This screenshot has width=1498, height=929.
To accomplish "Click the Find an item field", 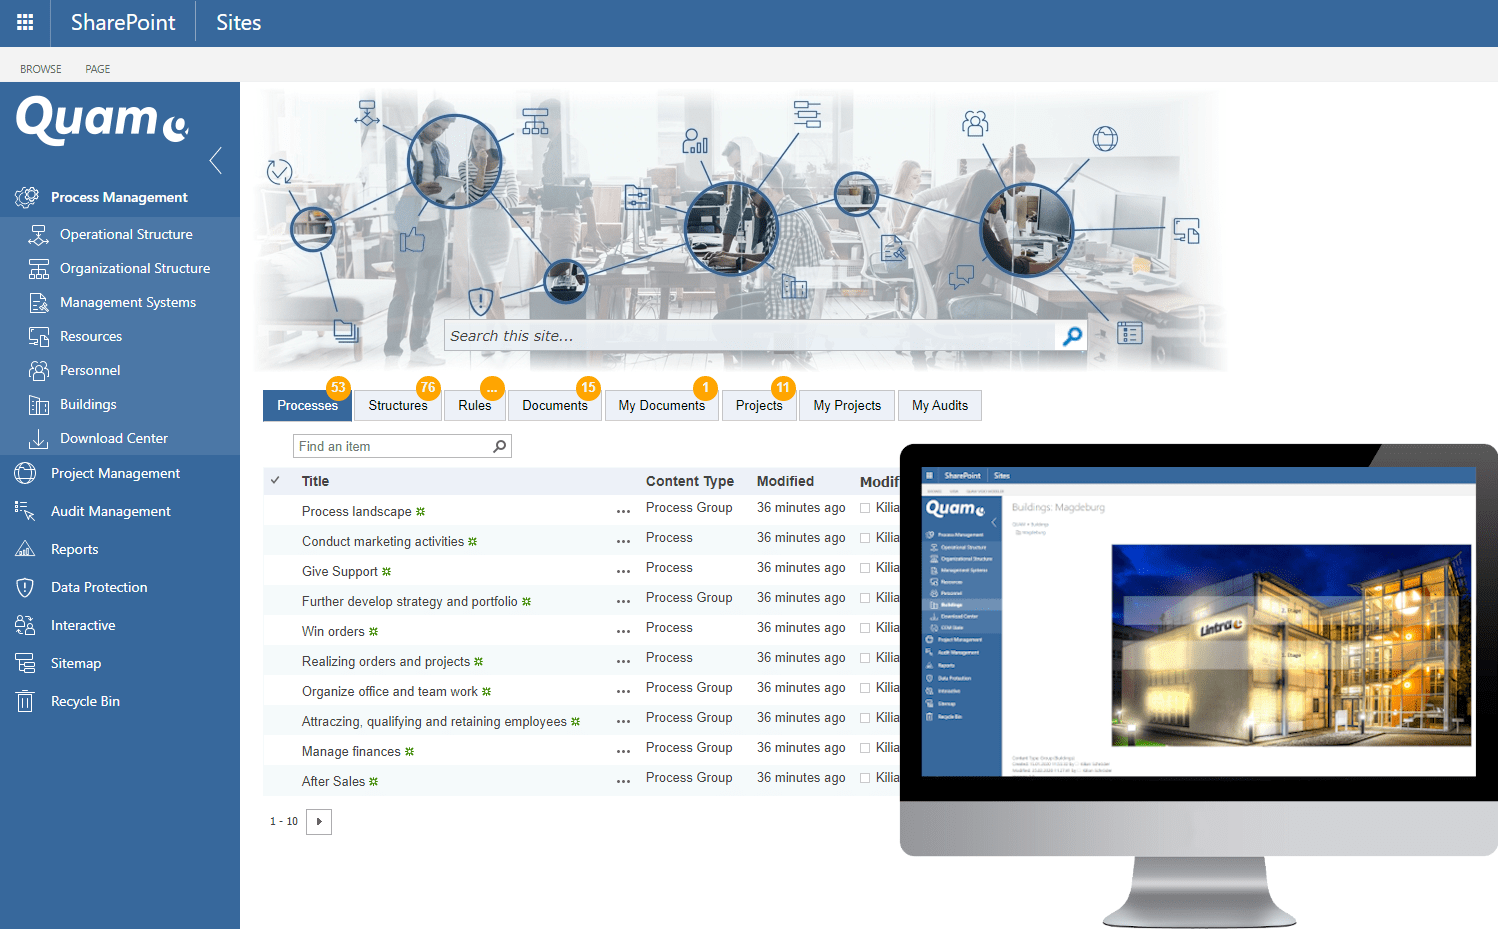I will (392, 446).
